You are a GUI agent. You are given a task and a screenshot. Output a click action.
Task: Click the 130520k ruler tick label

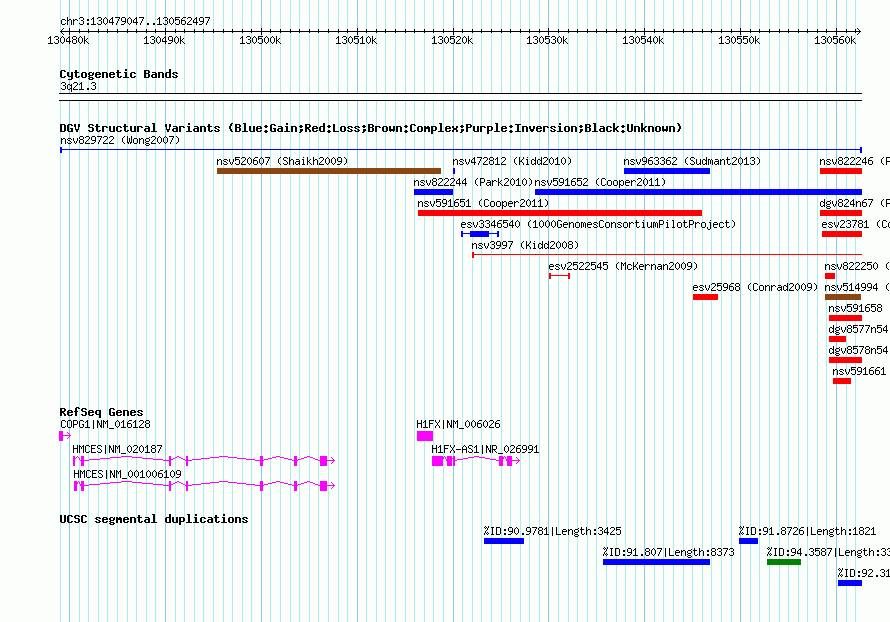[452, 40]
